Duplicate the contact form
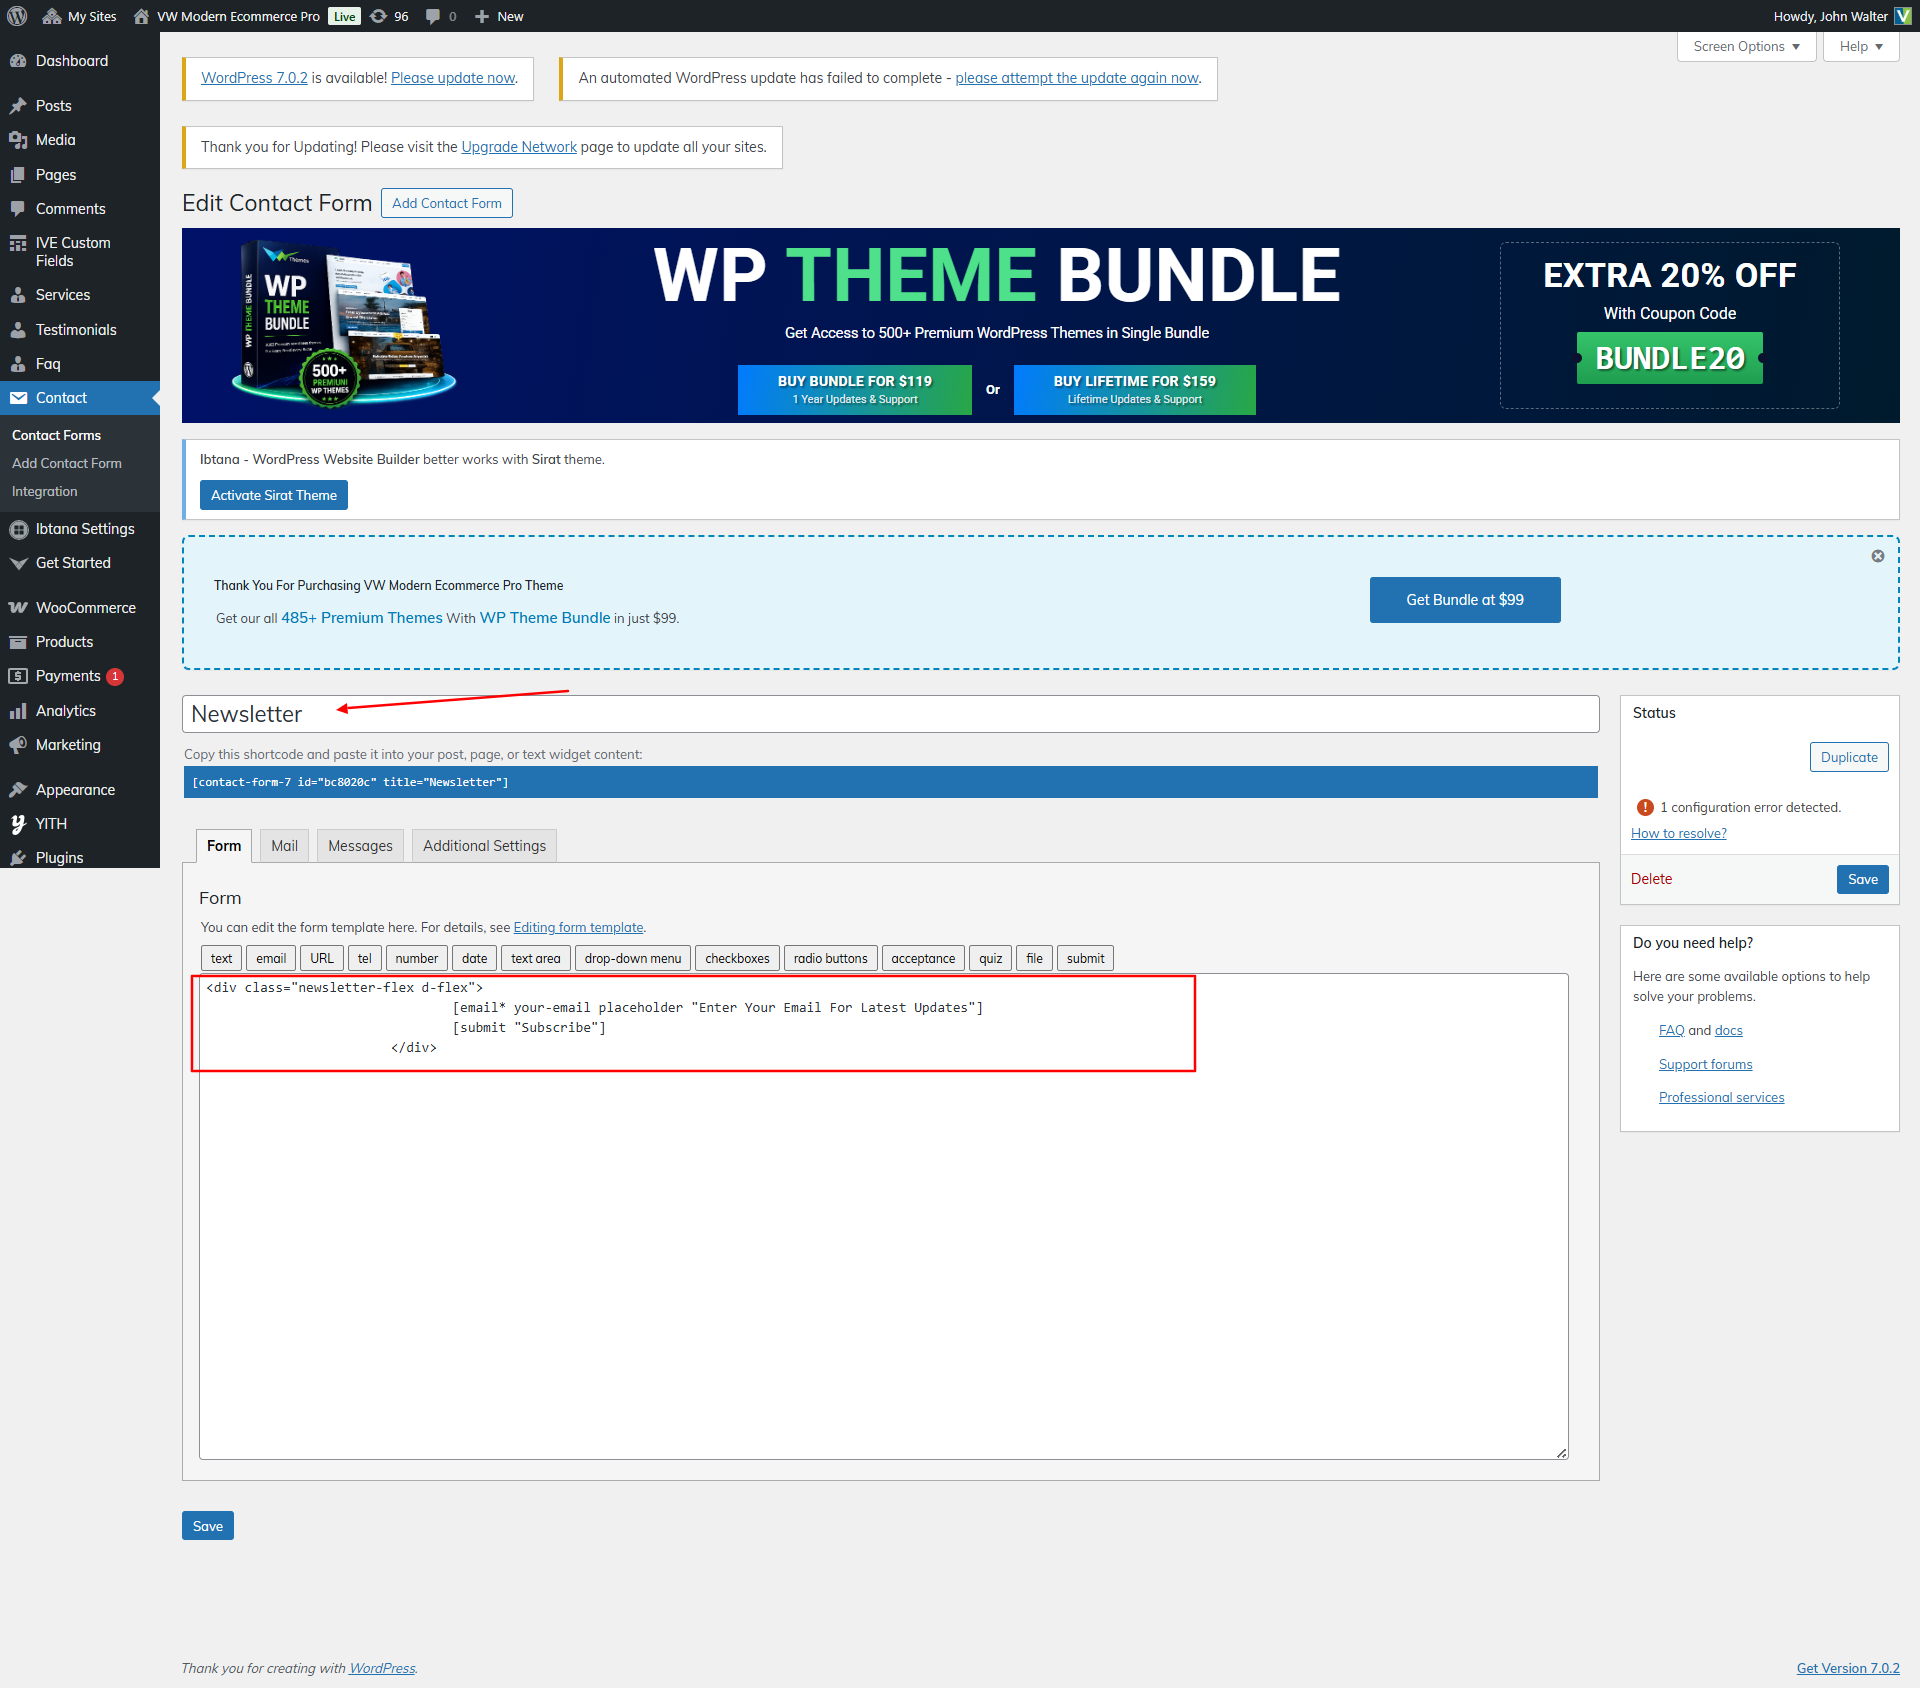The image size is (1920, 1688). click(x=1849, y=757)
